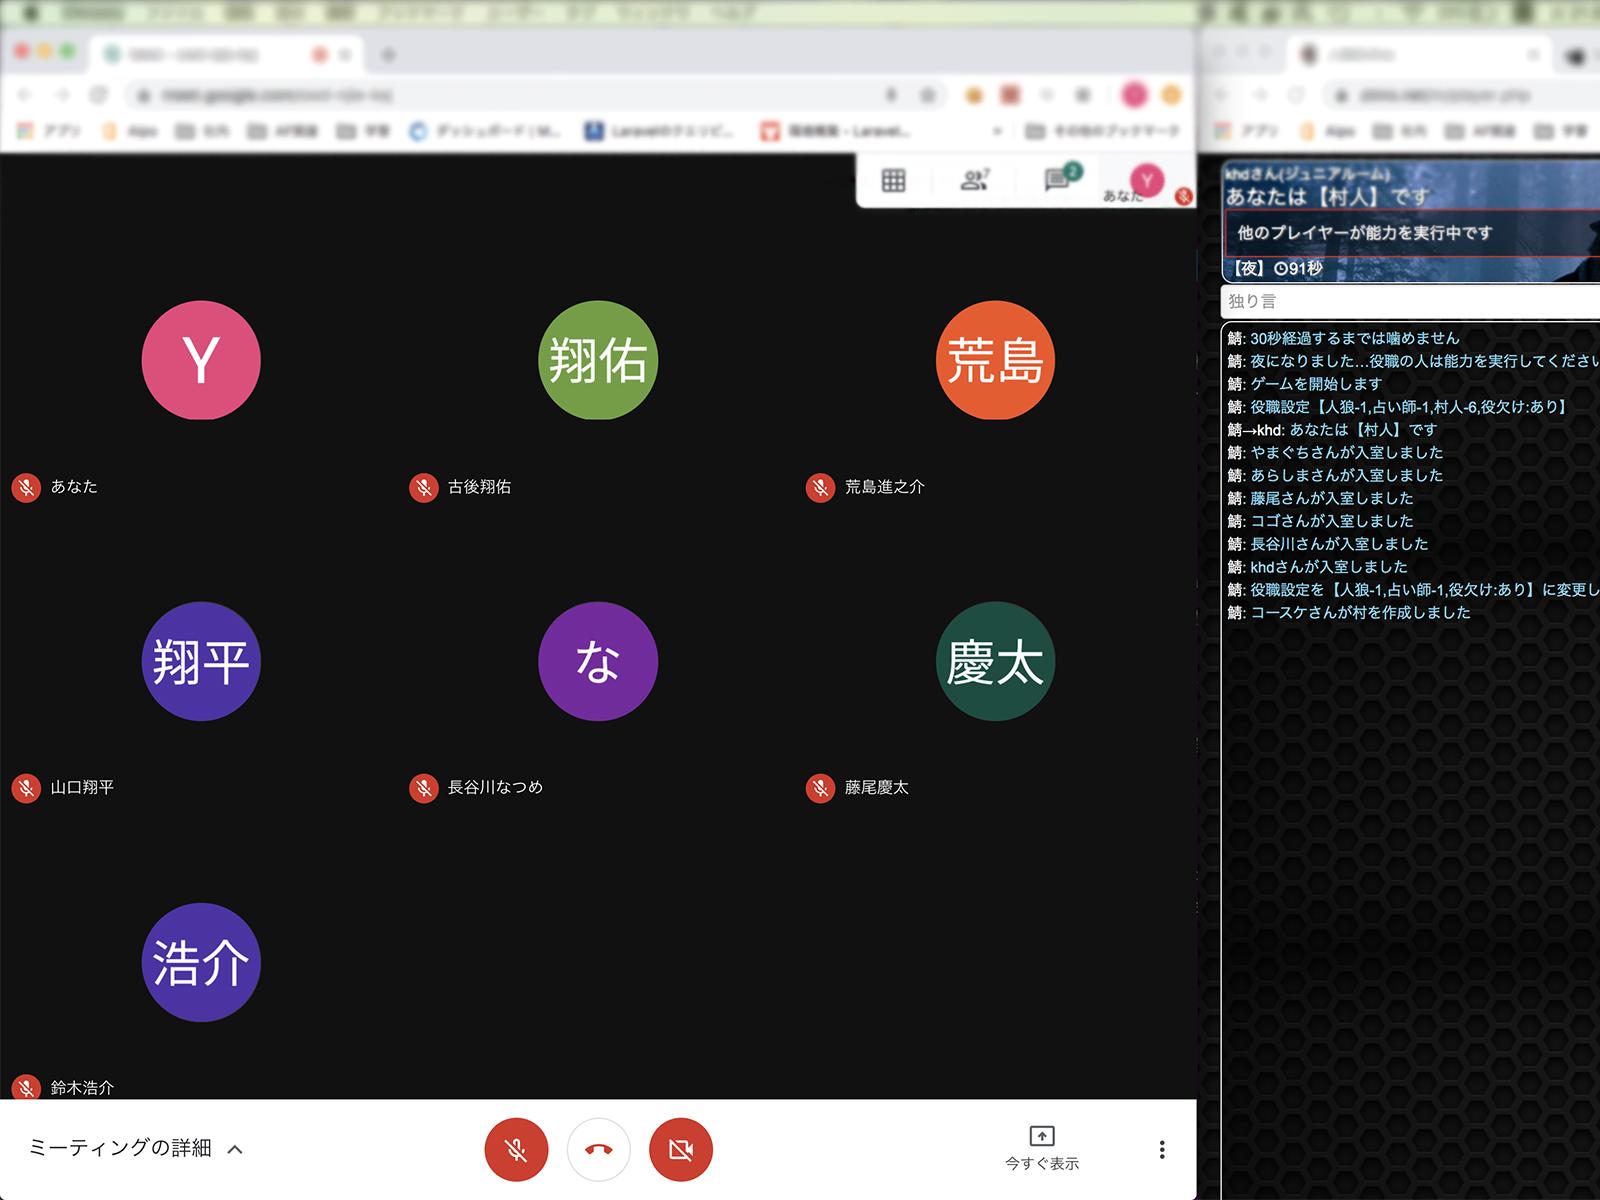Viewport: 1600px width, 1200px height.
Task: Click log line 長谷川さんが入室しました
Action: 1328,545
